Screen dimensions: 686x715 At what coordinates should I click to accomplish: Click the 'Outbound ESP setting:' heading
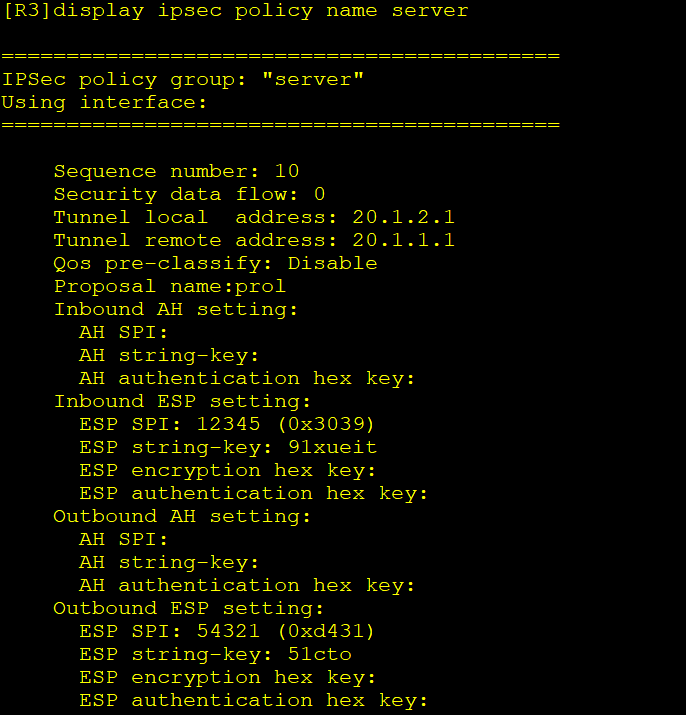click(188, 608)
